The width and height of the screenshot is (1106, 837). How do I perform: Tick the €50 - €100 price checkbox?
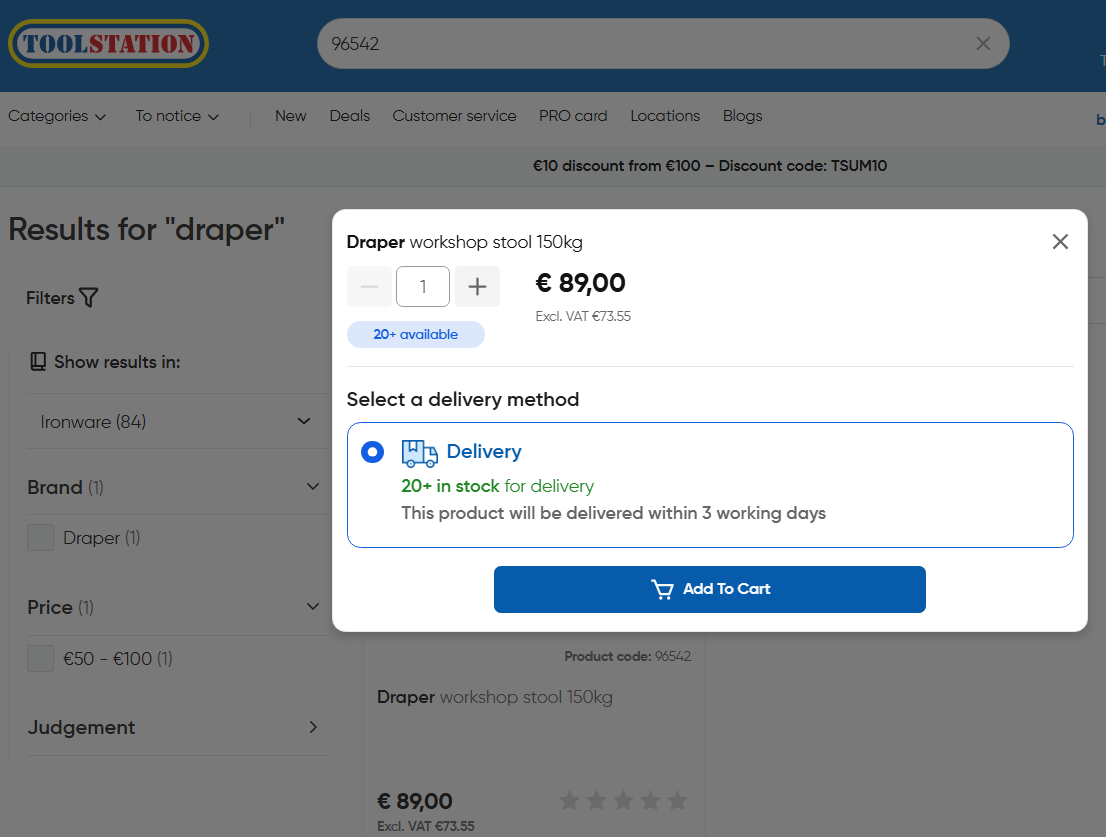pyautogui.click(x=40, y=659)
